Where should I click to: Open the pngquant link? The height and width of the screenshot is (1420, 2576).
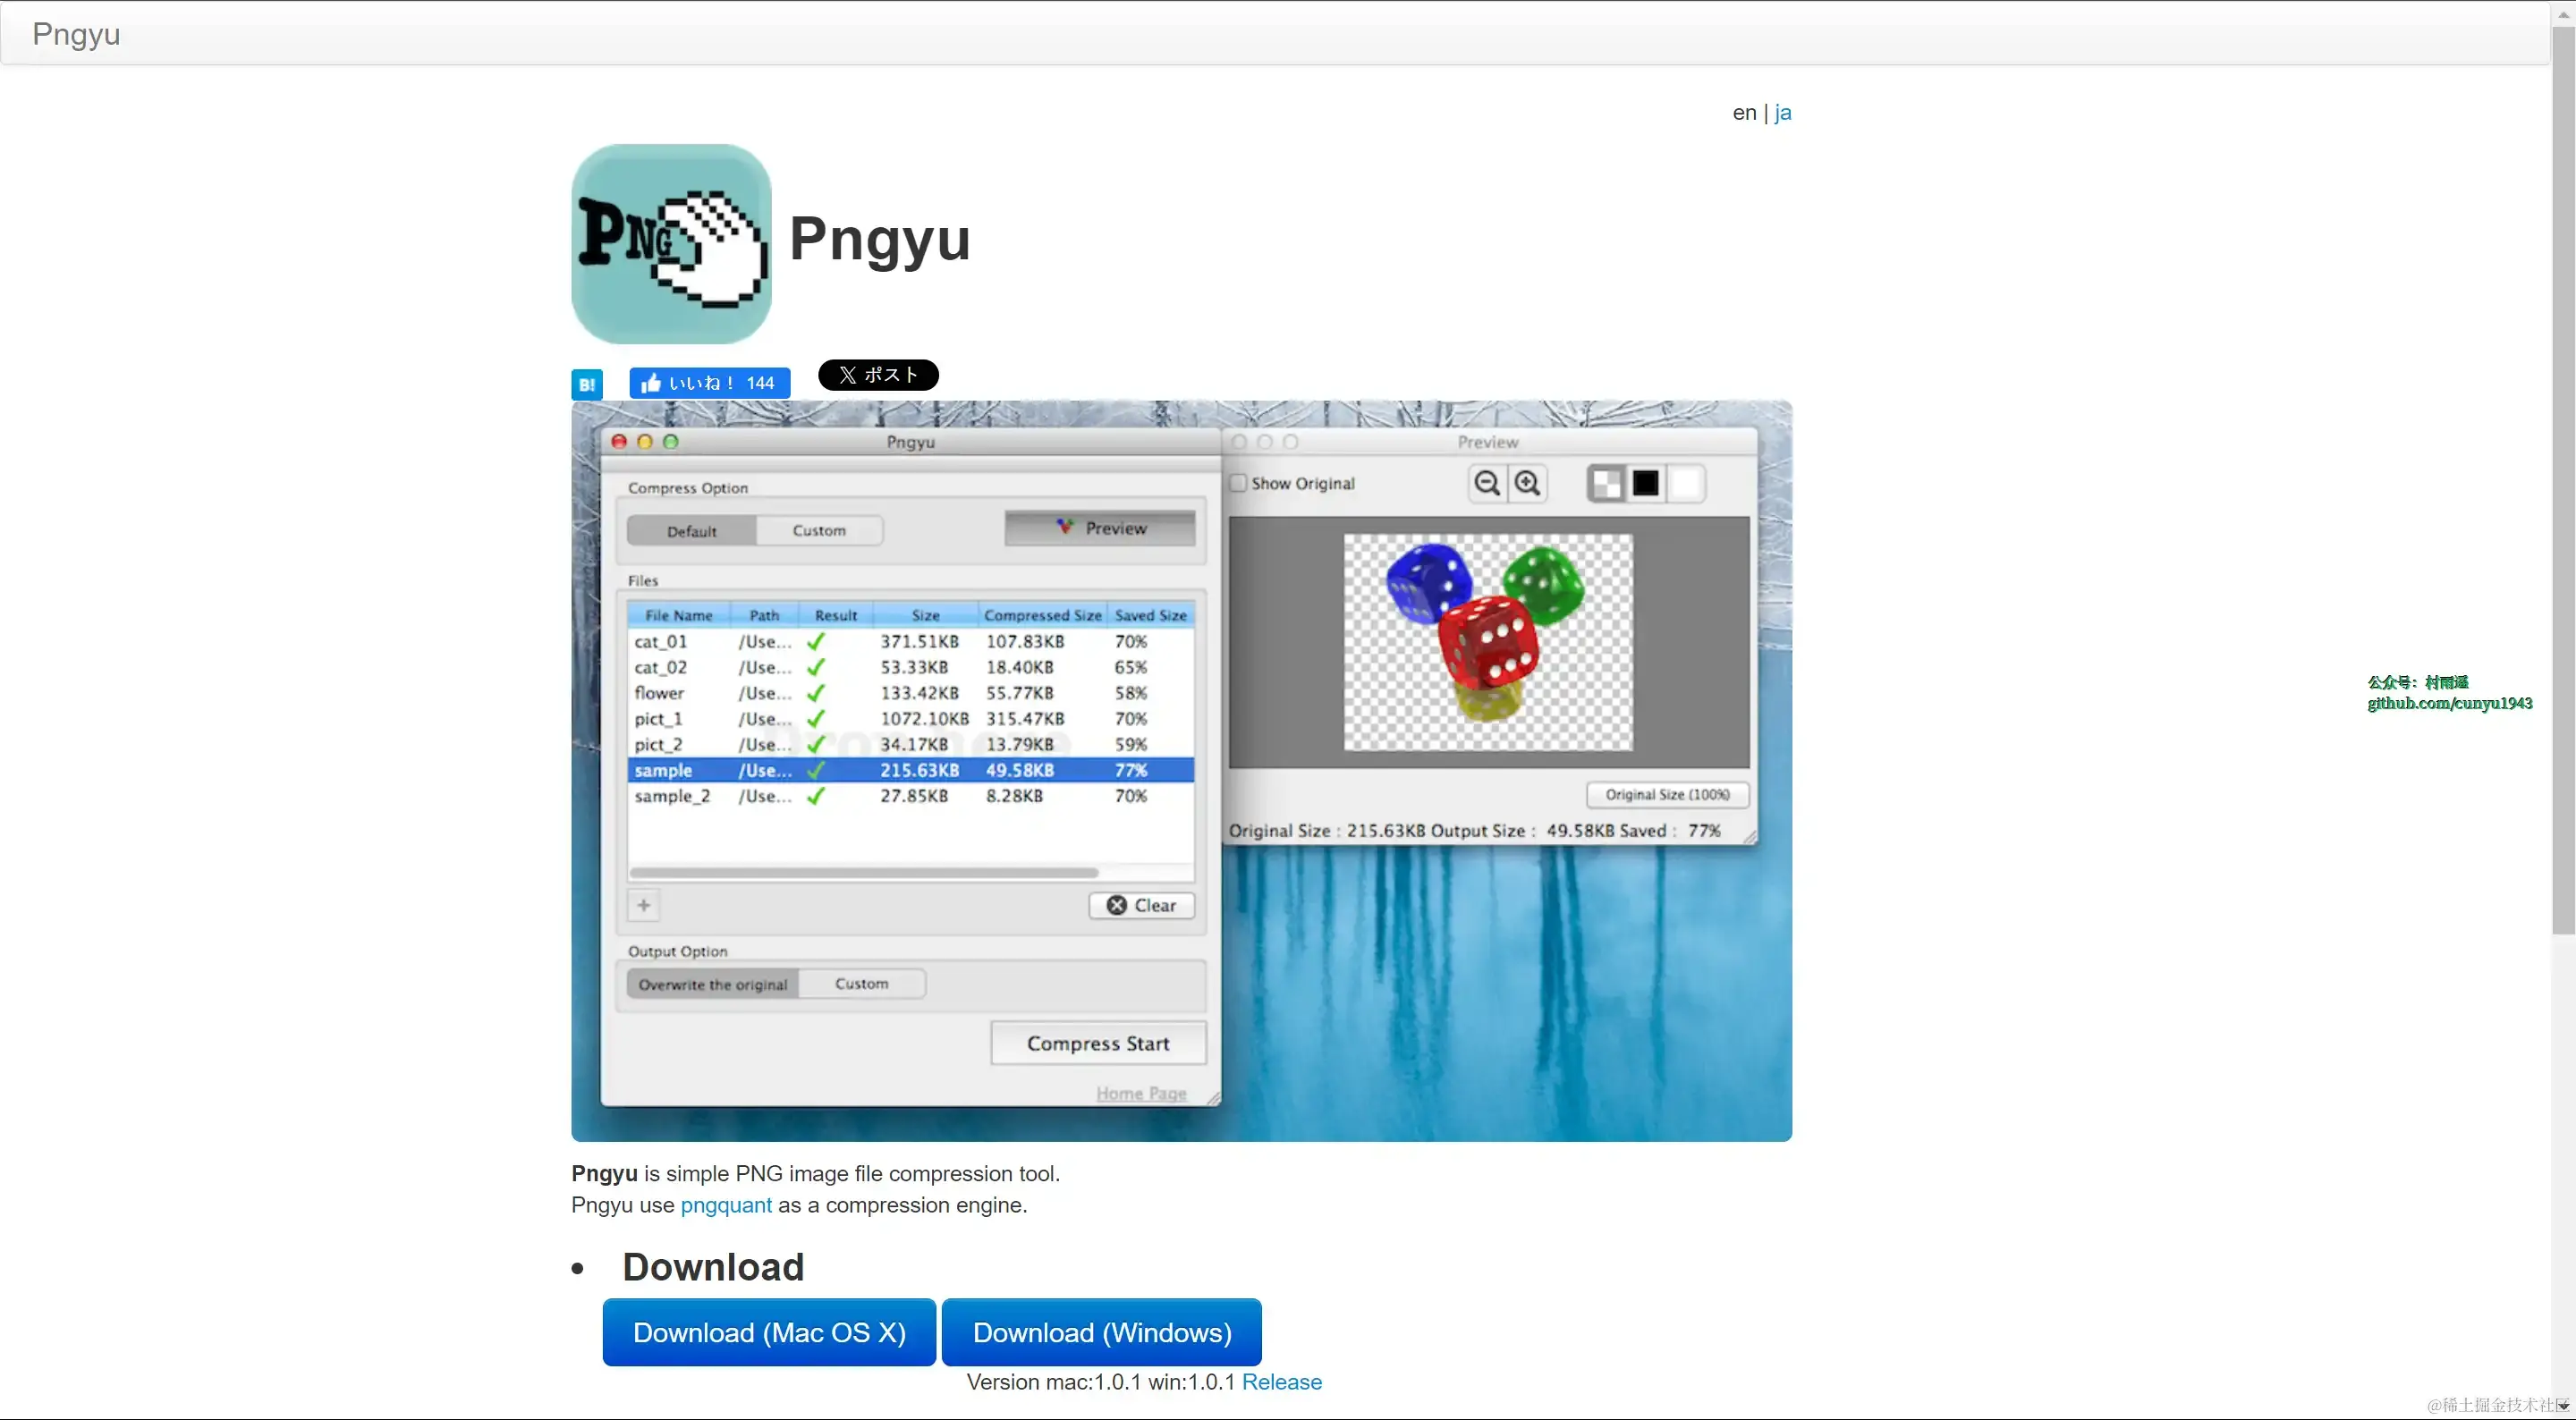click(726, 1205)
